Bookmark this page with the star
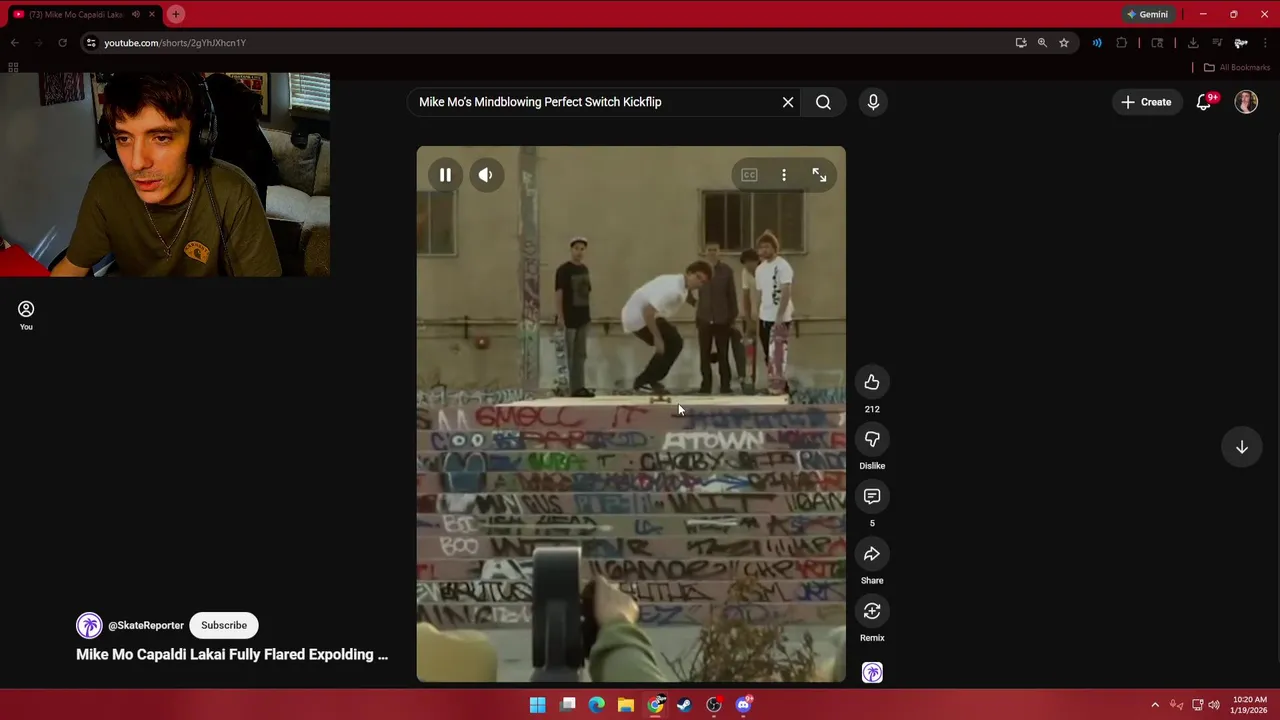Image resolution: width=1280 pixels, height=720 pixels. [1064, 43]
